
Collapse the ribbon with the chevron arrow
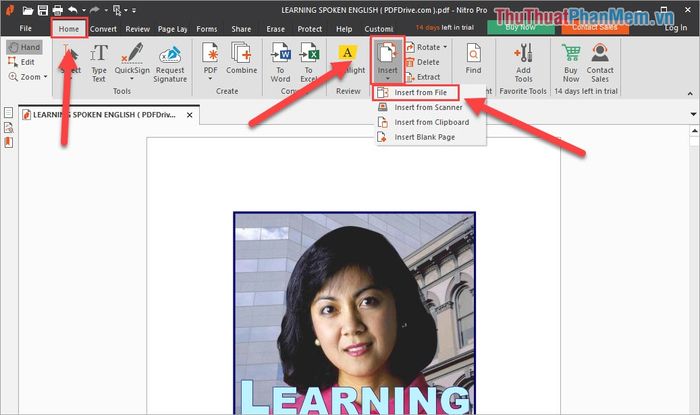point(690,94)
